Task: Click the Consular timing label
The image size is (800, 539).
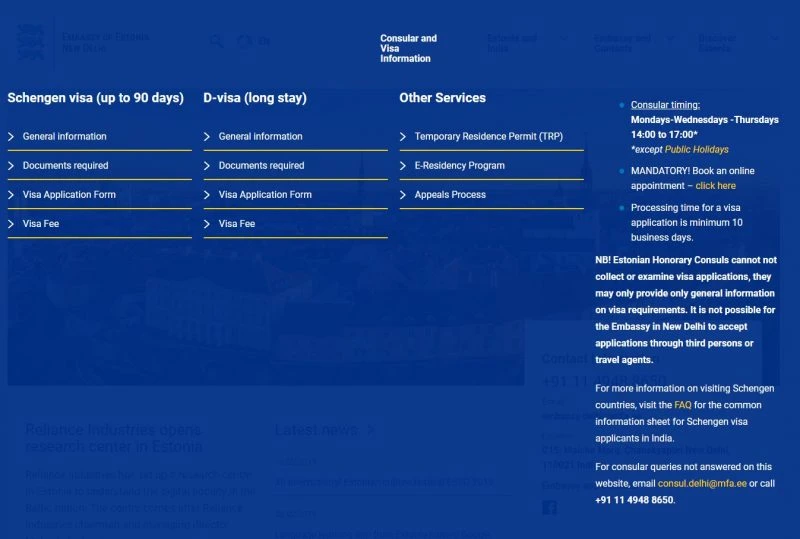Action: 665,105
